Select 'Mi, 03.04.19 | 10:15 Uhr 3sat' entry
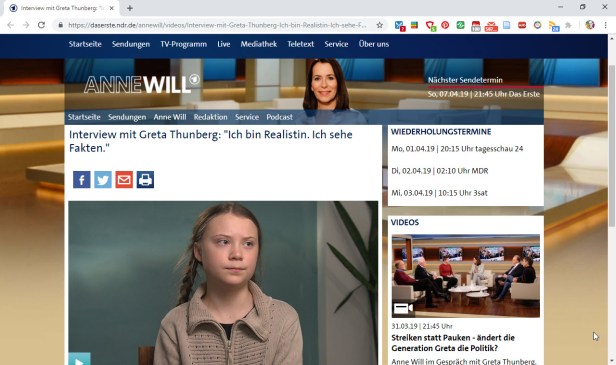This screenshot has height=365, width=616. click(x=439, y=193)
